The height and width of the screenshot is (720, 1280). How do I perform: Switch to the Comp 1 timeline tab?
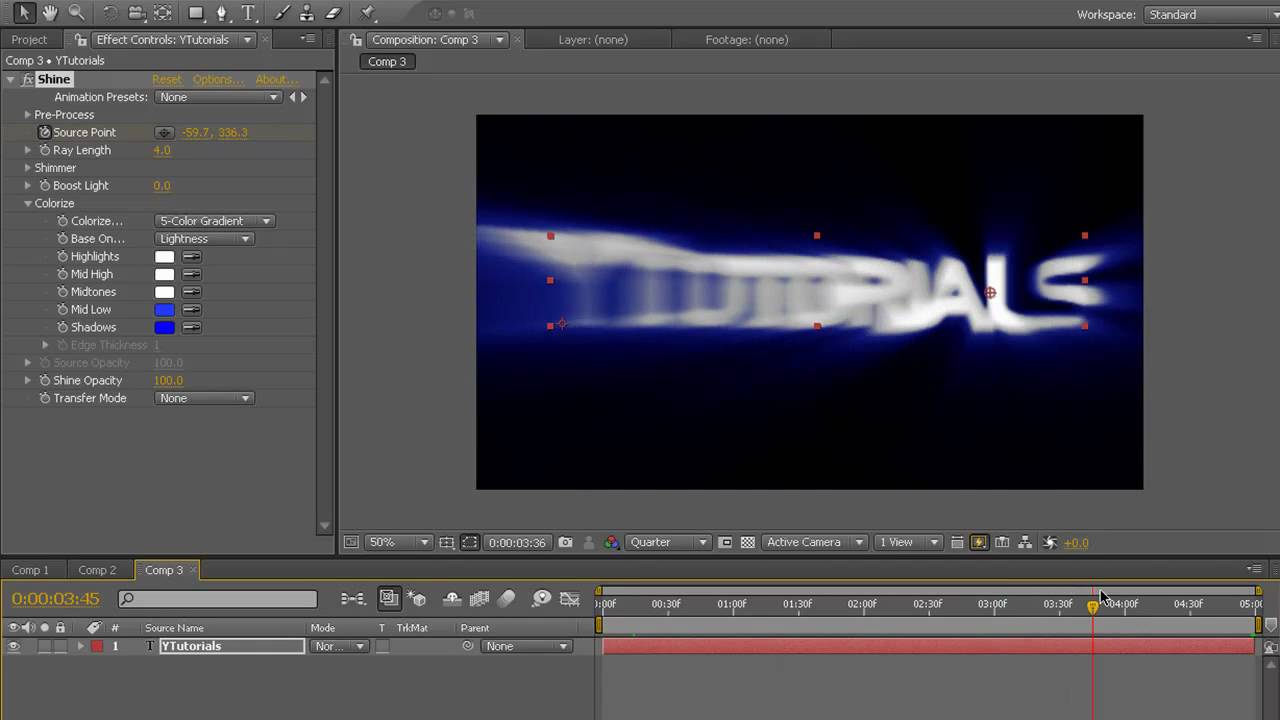(30, 570)
